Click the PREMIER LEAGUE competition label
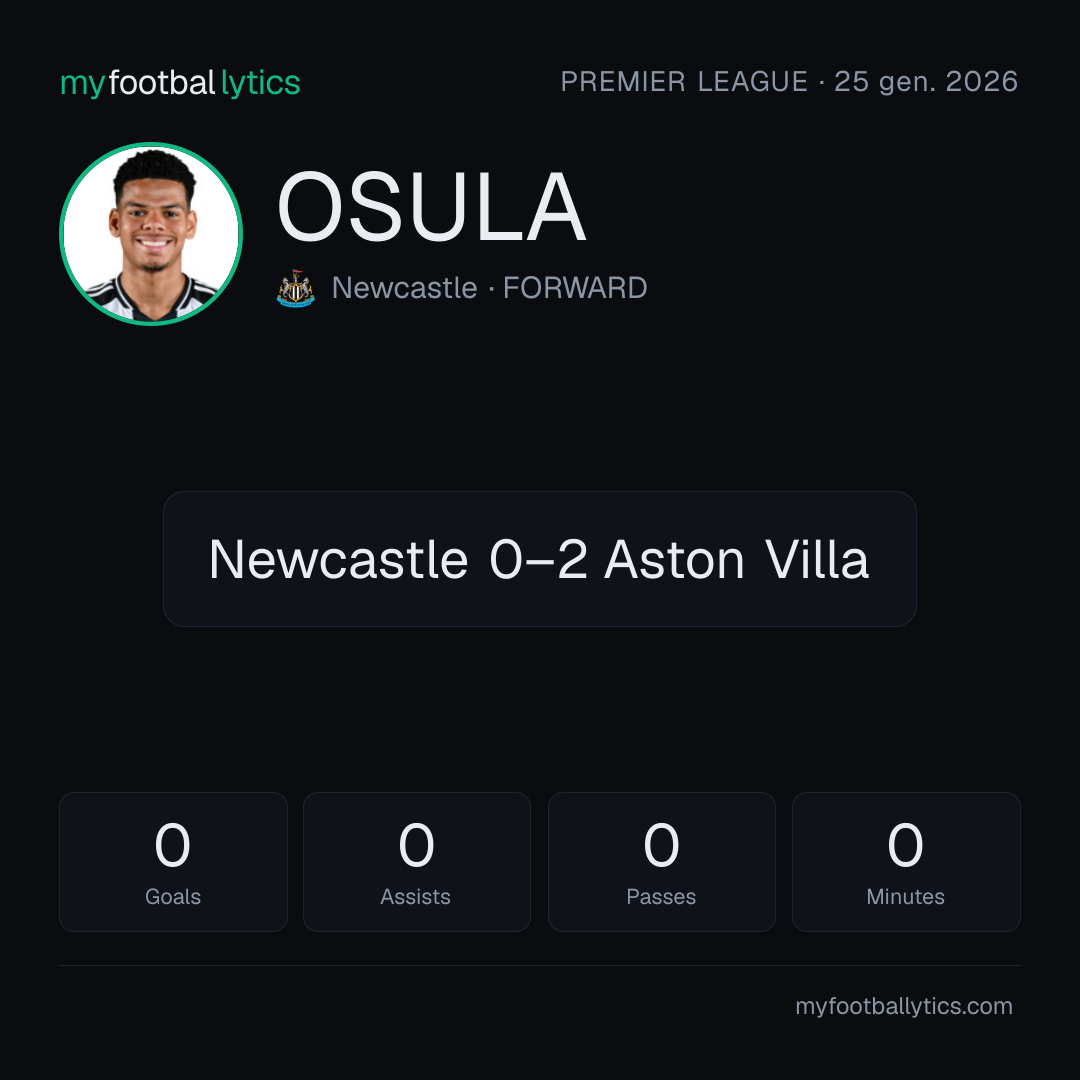Viewport: 1080px width, 1080px height. pos(684,81)
